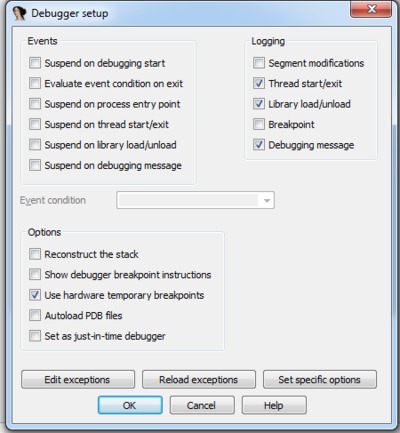The height and width of the screenshot is (433, 400).
Task: Uncheck Debugging message logging
Action: (x=259, y=145)
